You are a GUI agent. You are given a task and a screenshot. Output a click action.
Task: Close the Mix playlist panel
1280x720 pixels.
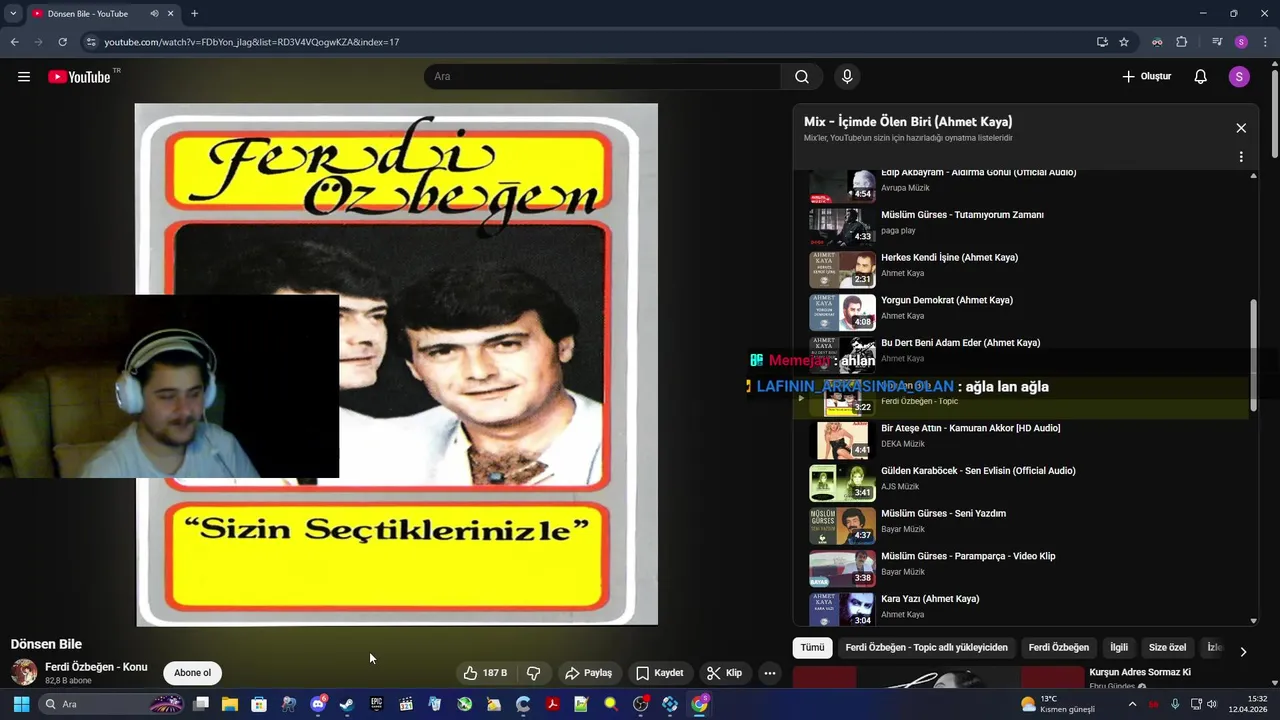coord(1241,128)
